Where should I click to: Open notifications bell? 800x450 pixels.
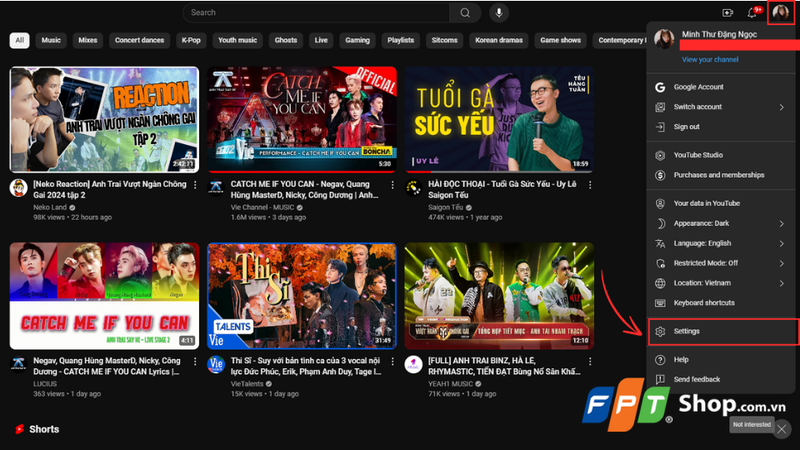point(753,13)
